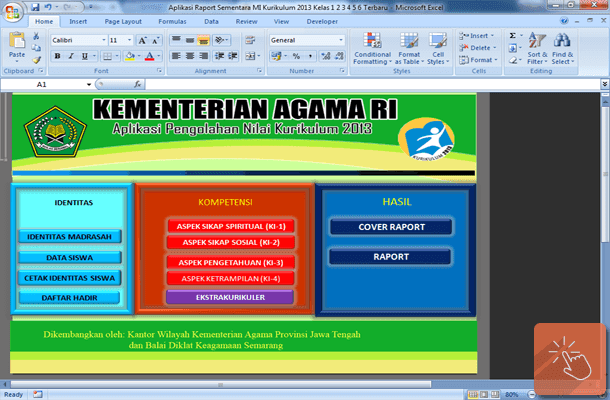The image size is (610, 400).
Task: Click the horizontal scrollbar thumb
Action: click(x=221, y=384)
